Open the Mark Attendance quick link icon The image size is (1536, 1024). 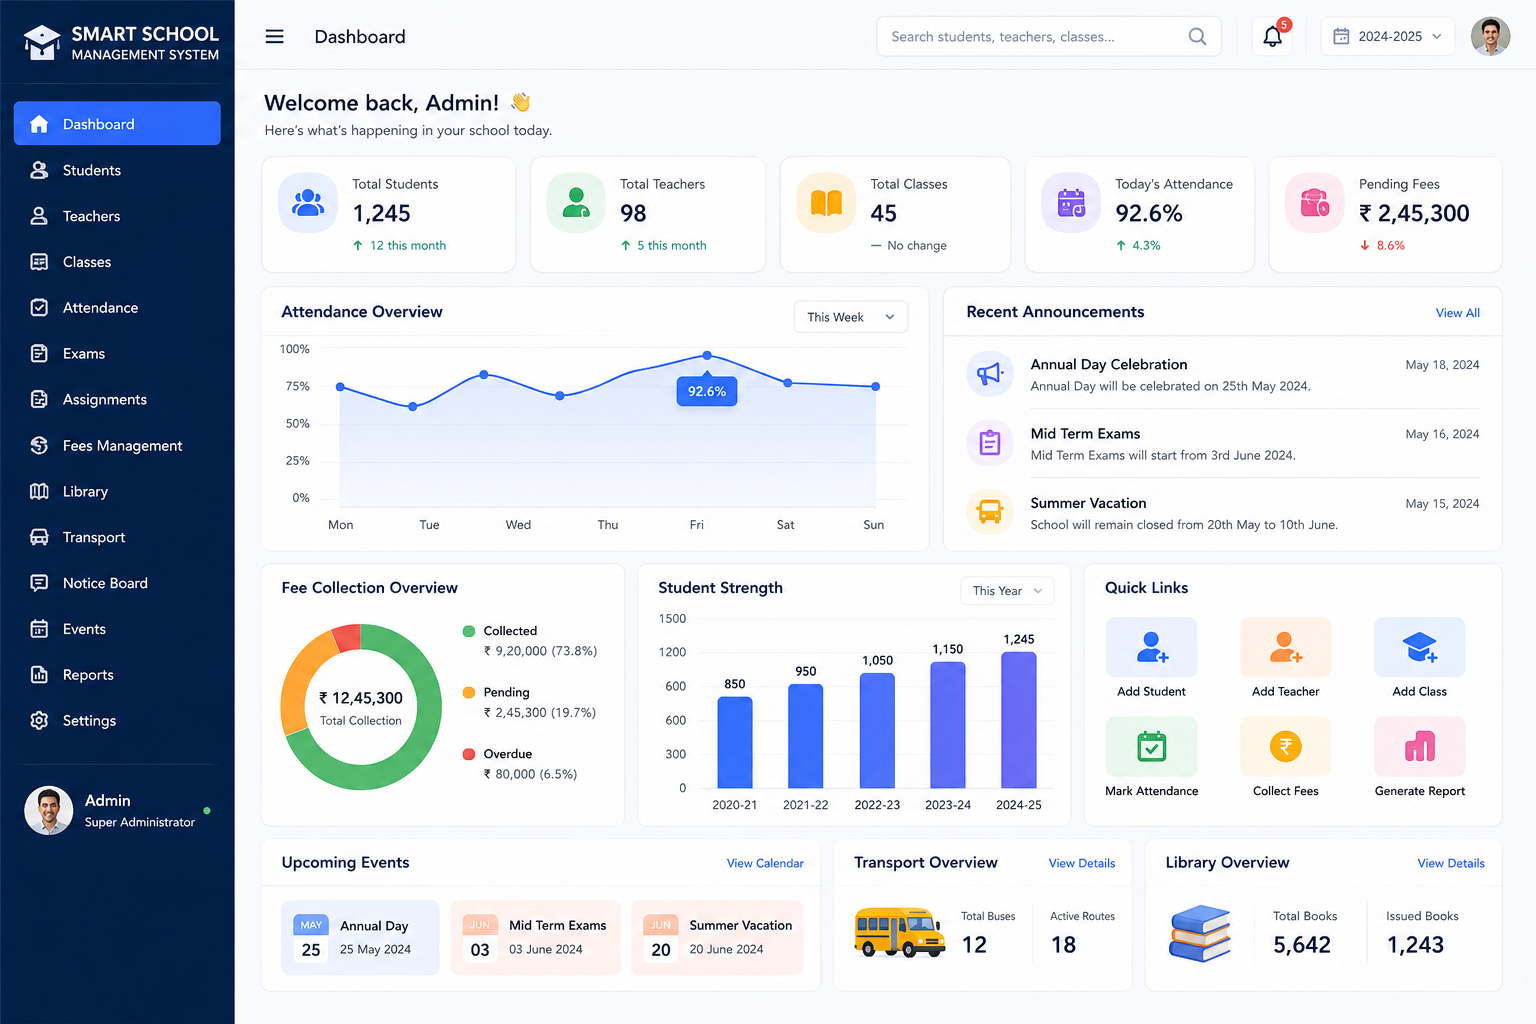click(x=1151, y=746)
